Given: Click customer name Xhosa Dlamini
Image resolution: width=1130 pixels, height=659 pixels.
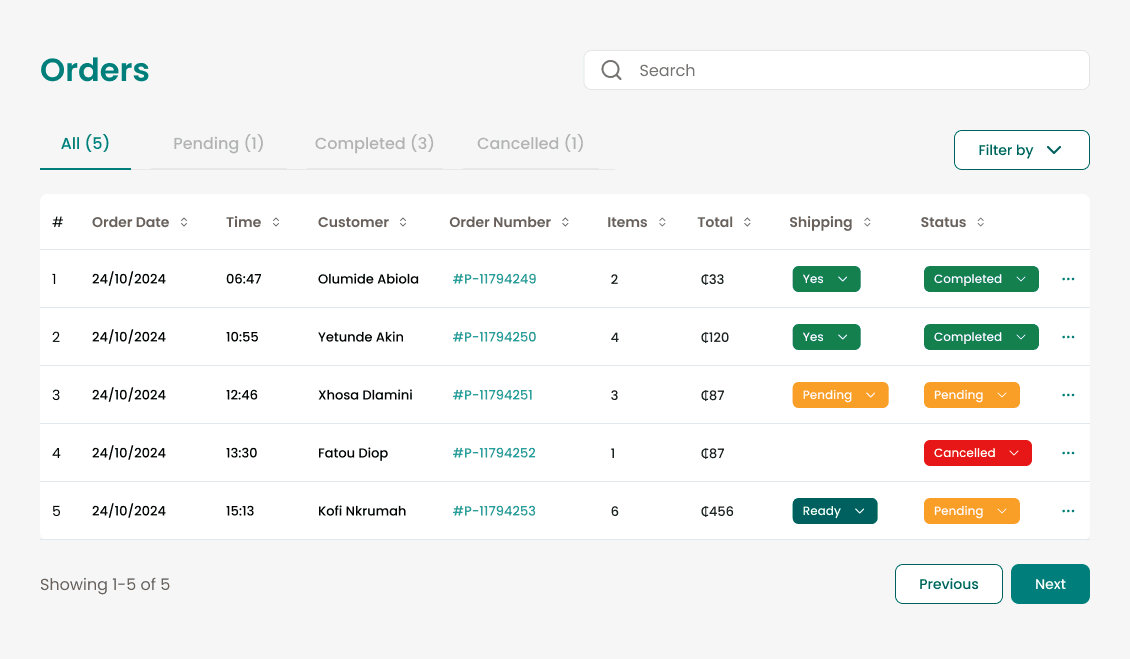Looking at the screenshot, I should click(x=365, y=395).
